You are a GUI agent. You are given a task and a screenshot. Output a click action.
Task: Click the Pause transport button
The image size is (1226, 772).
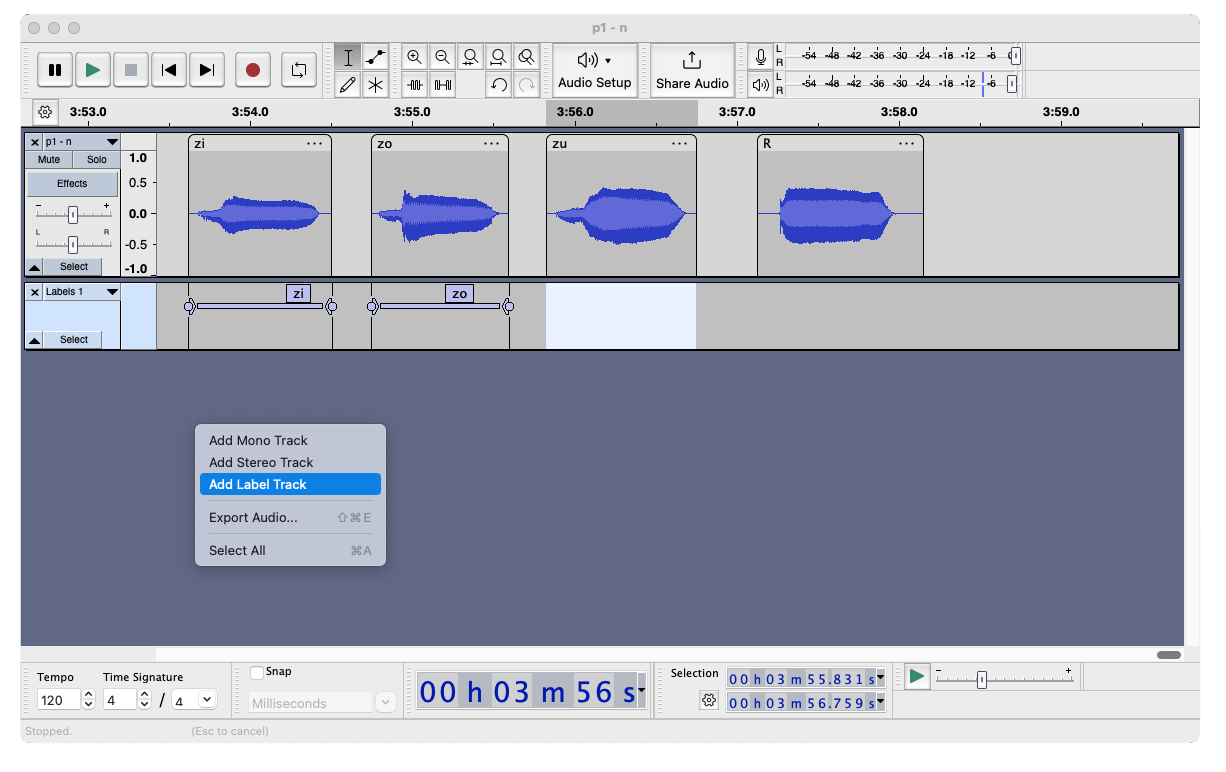[x=55, y=70]
